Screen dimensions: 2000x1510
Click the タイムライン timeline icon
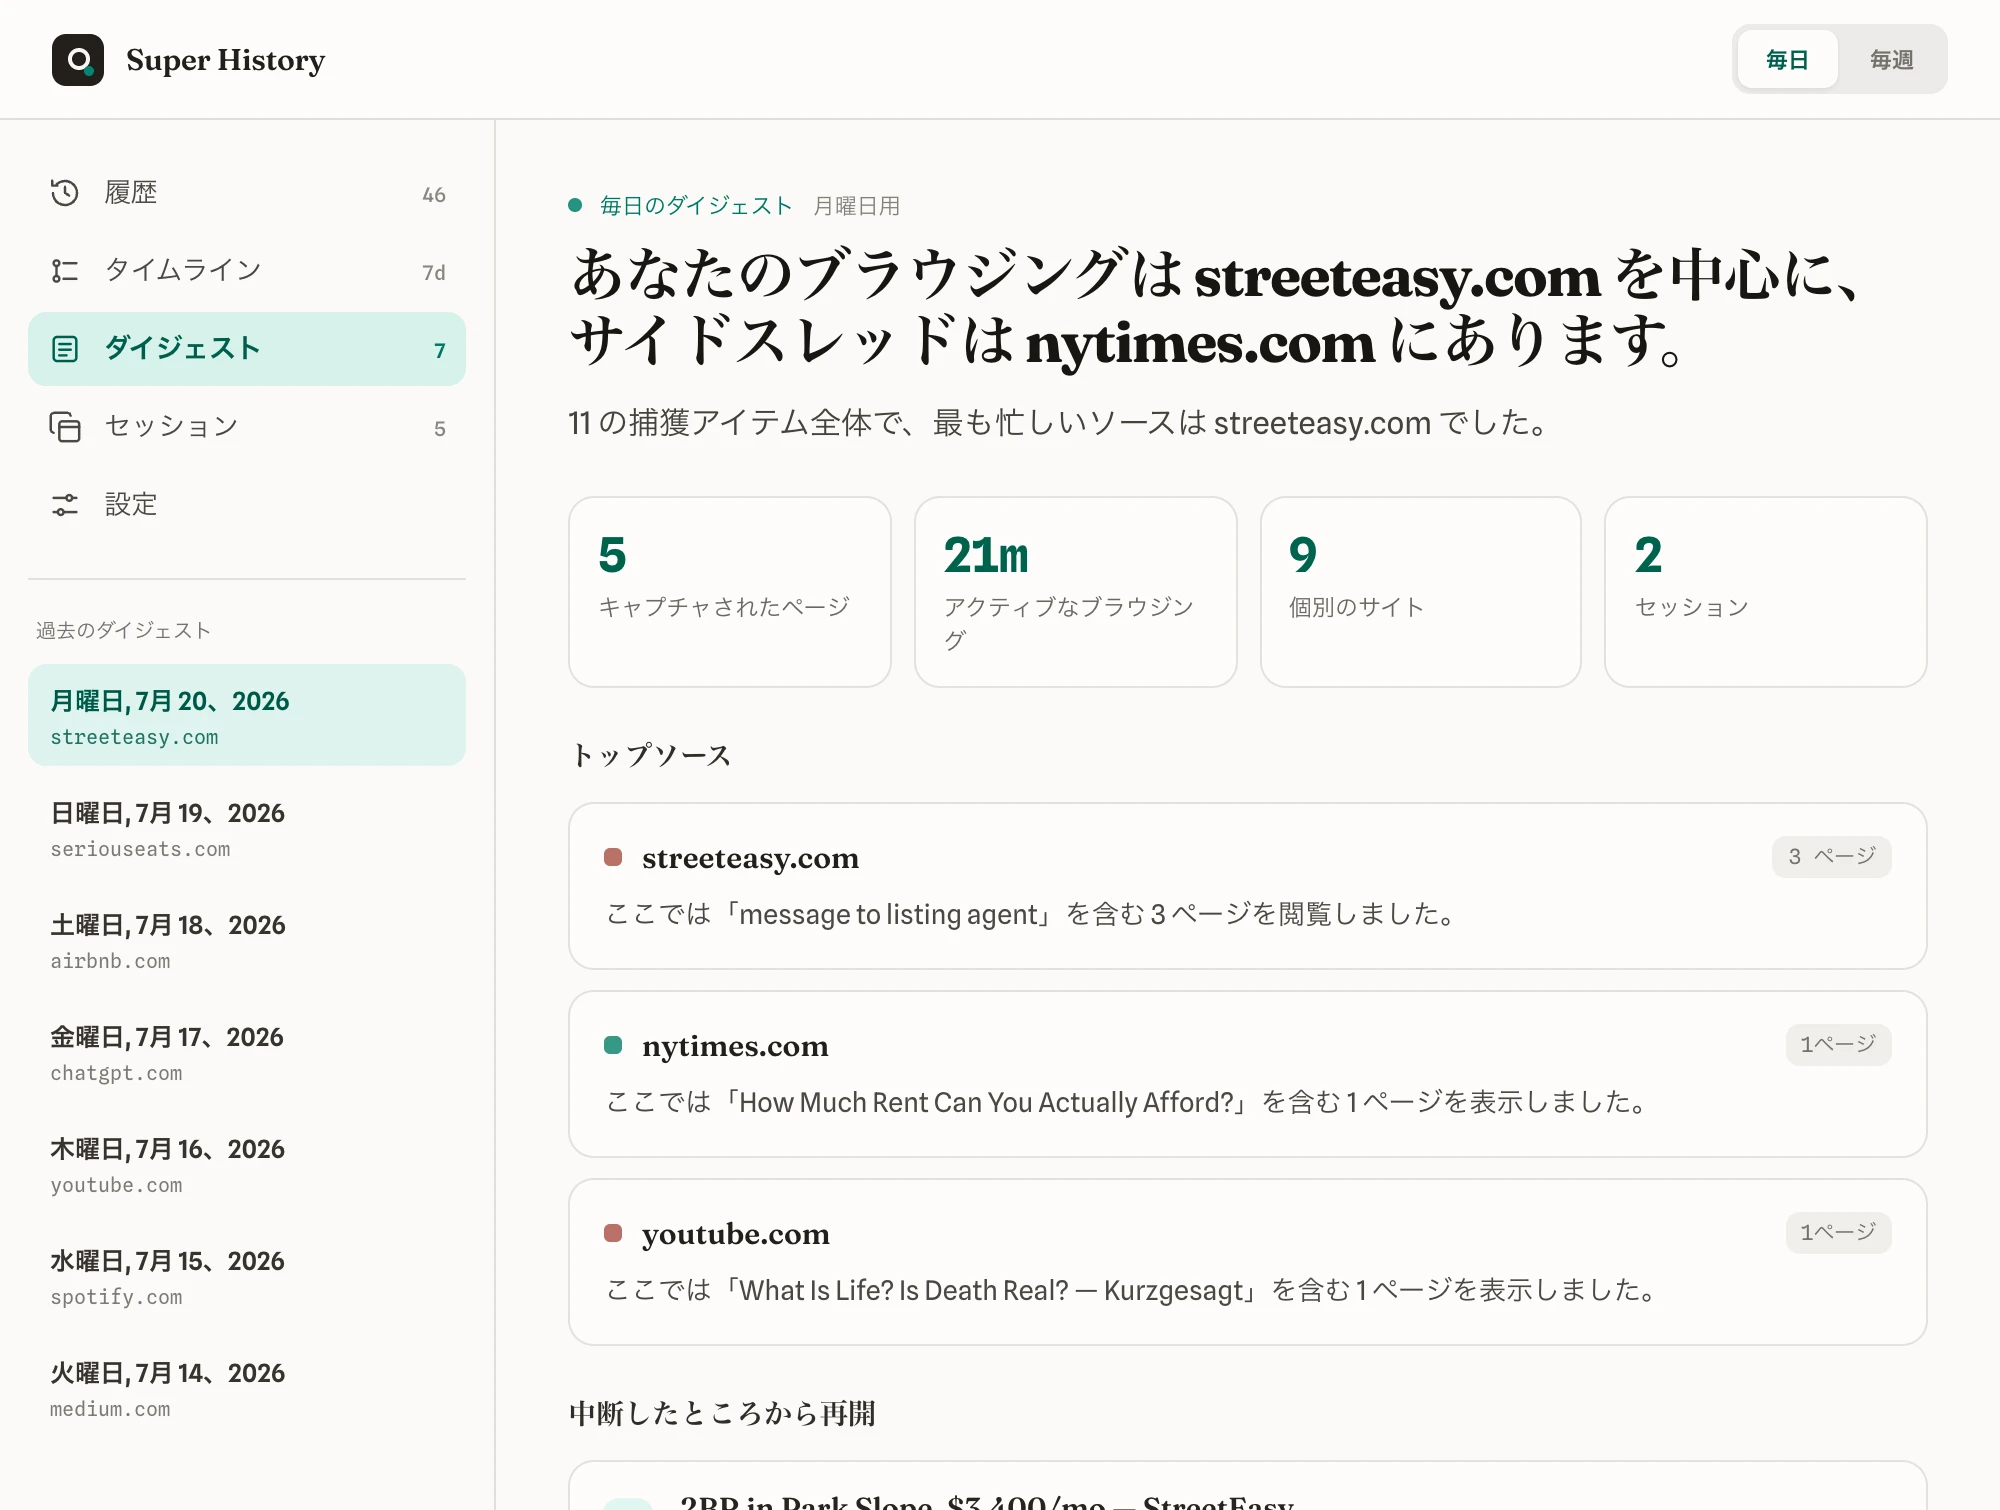(65, 270)
